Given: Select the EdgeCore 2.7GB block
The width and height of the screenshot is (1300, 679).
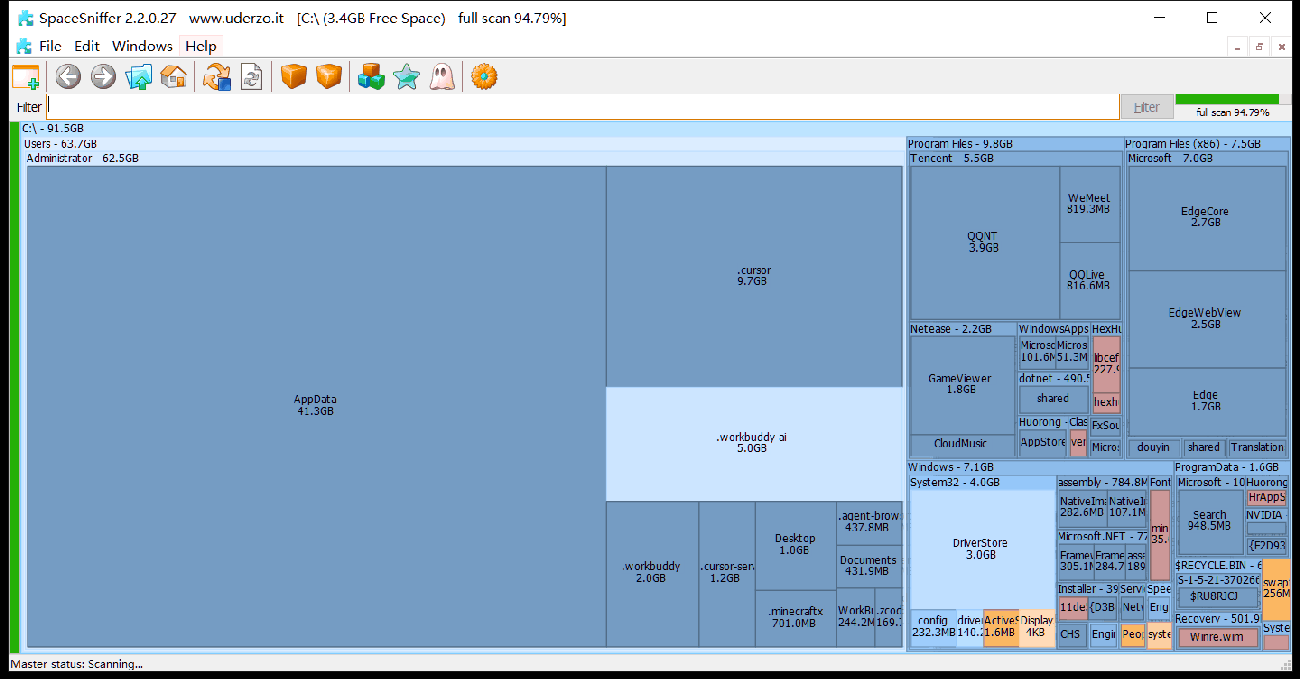Looking at the screenshot, I should point(1206,218).
